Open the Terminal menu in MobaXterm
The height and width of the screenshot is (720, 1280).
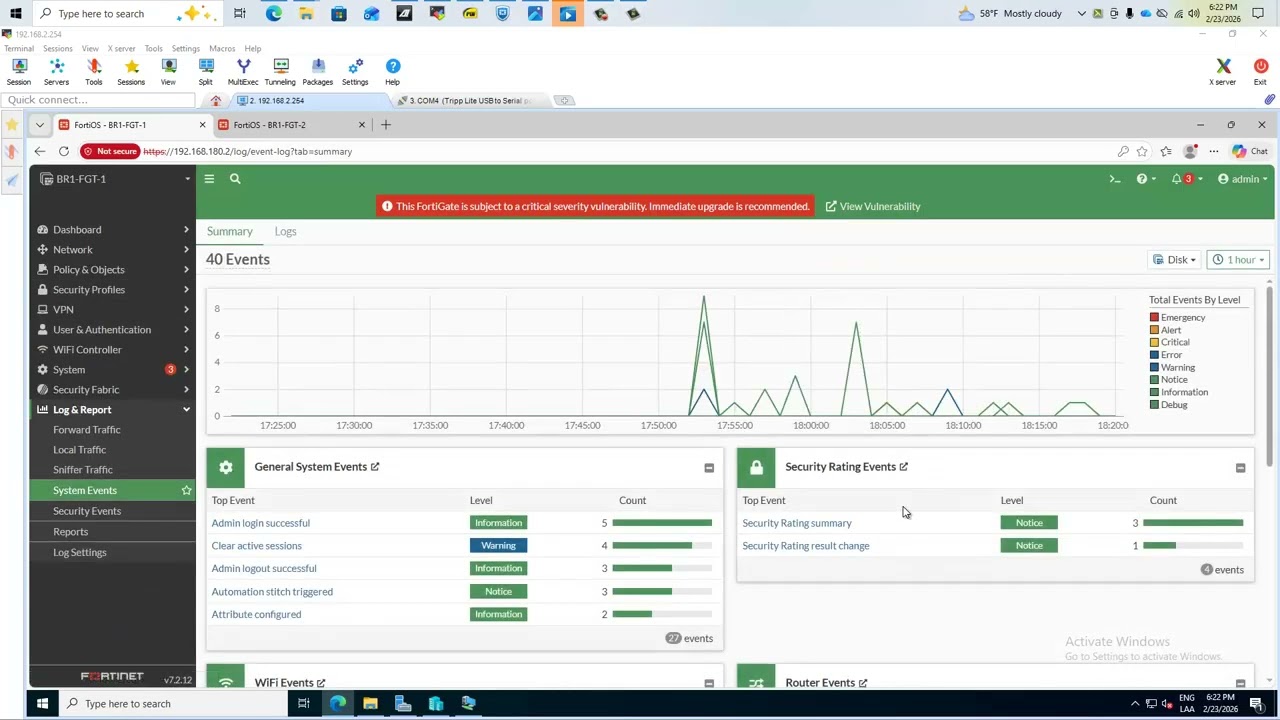click(19, 48)
